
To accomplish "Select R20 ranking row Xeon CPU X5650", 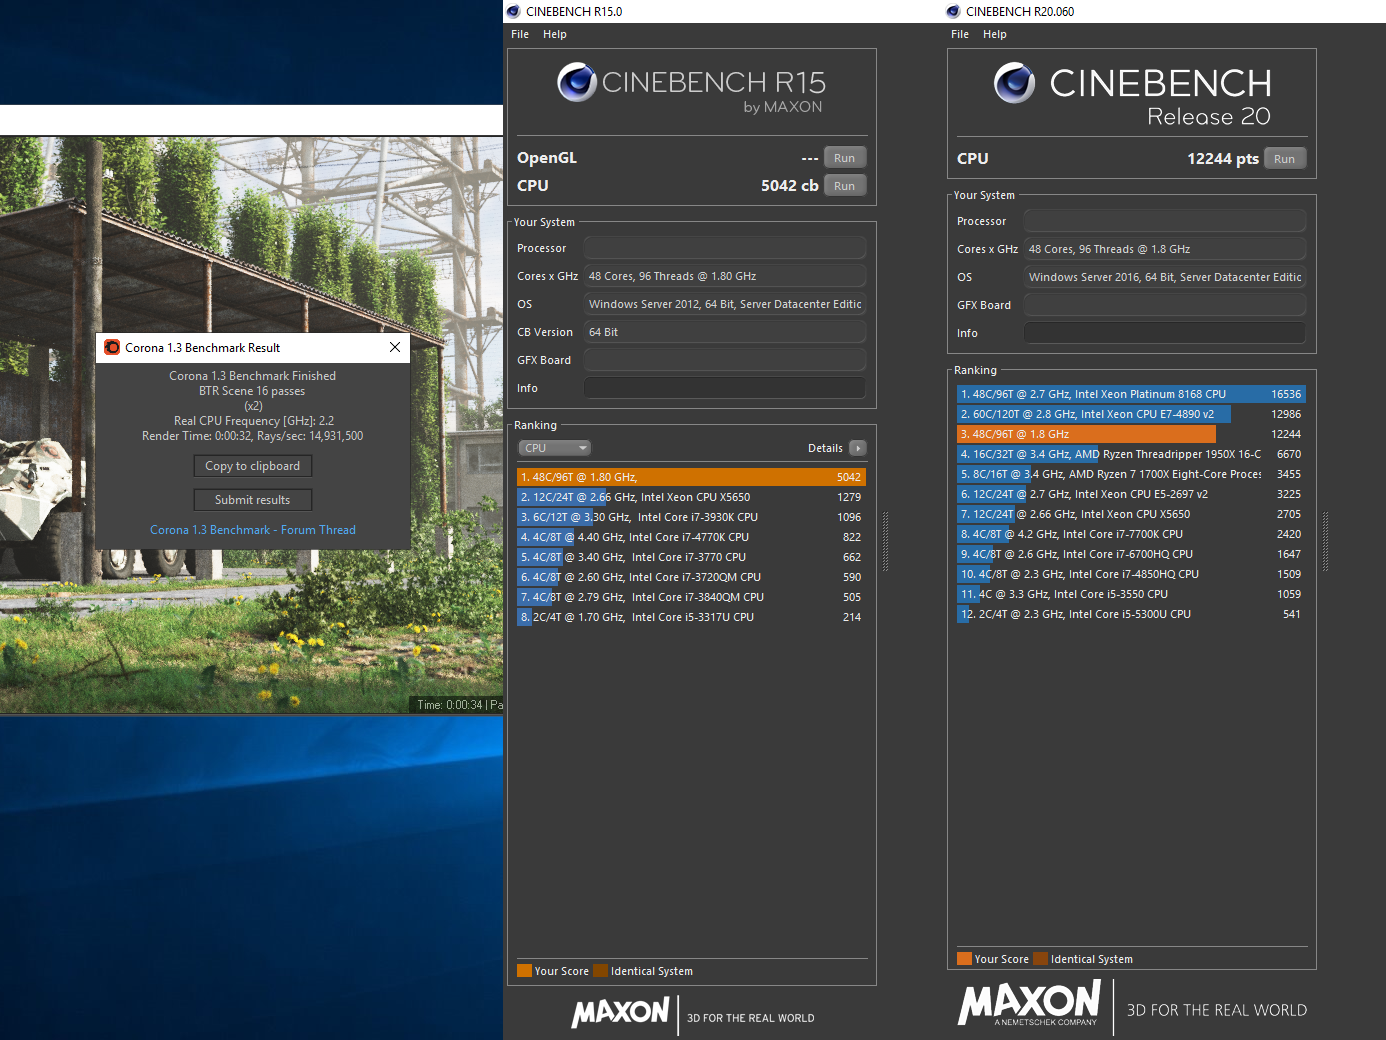I will coord(1131,514).
